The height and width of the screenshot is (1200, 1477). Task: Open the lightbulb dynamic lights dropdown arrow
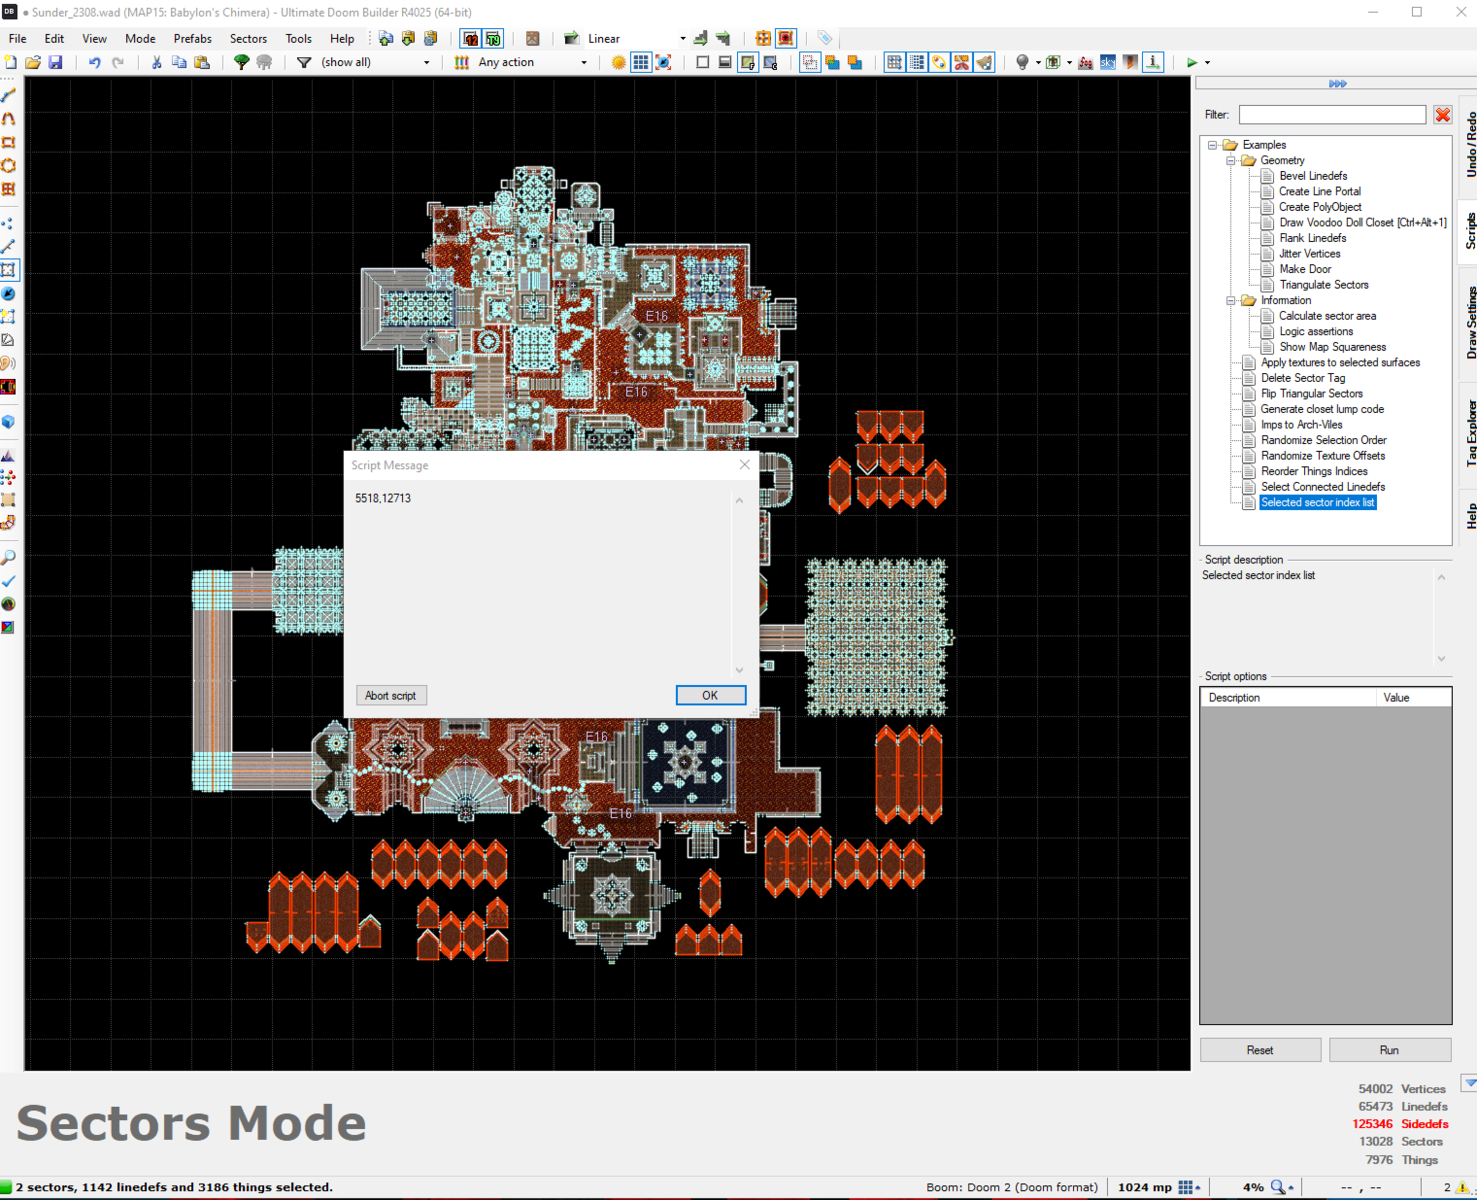(1037, 62)
